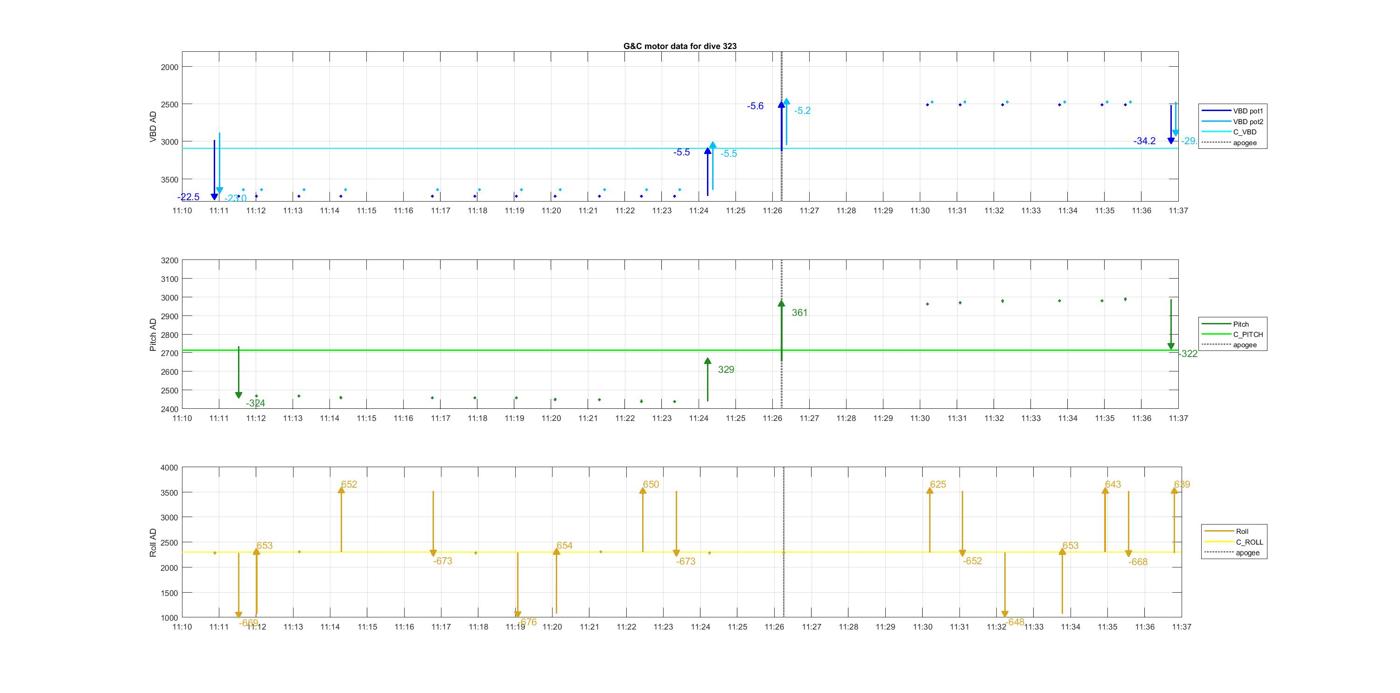Viewport: 1400px width, 693px height.
Task: Click the '329' pitch data label
Action: click(726, 370)
